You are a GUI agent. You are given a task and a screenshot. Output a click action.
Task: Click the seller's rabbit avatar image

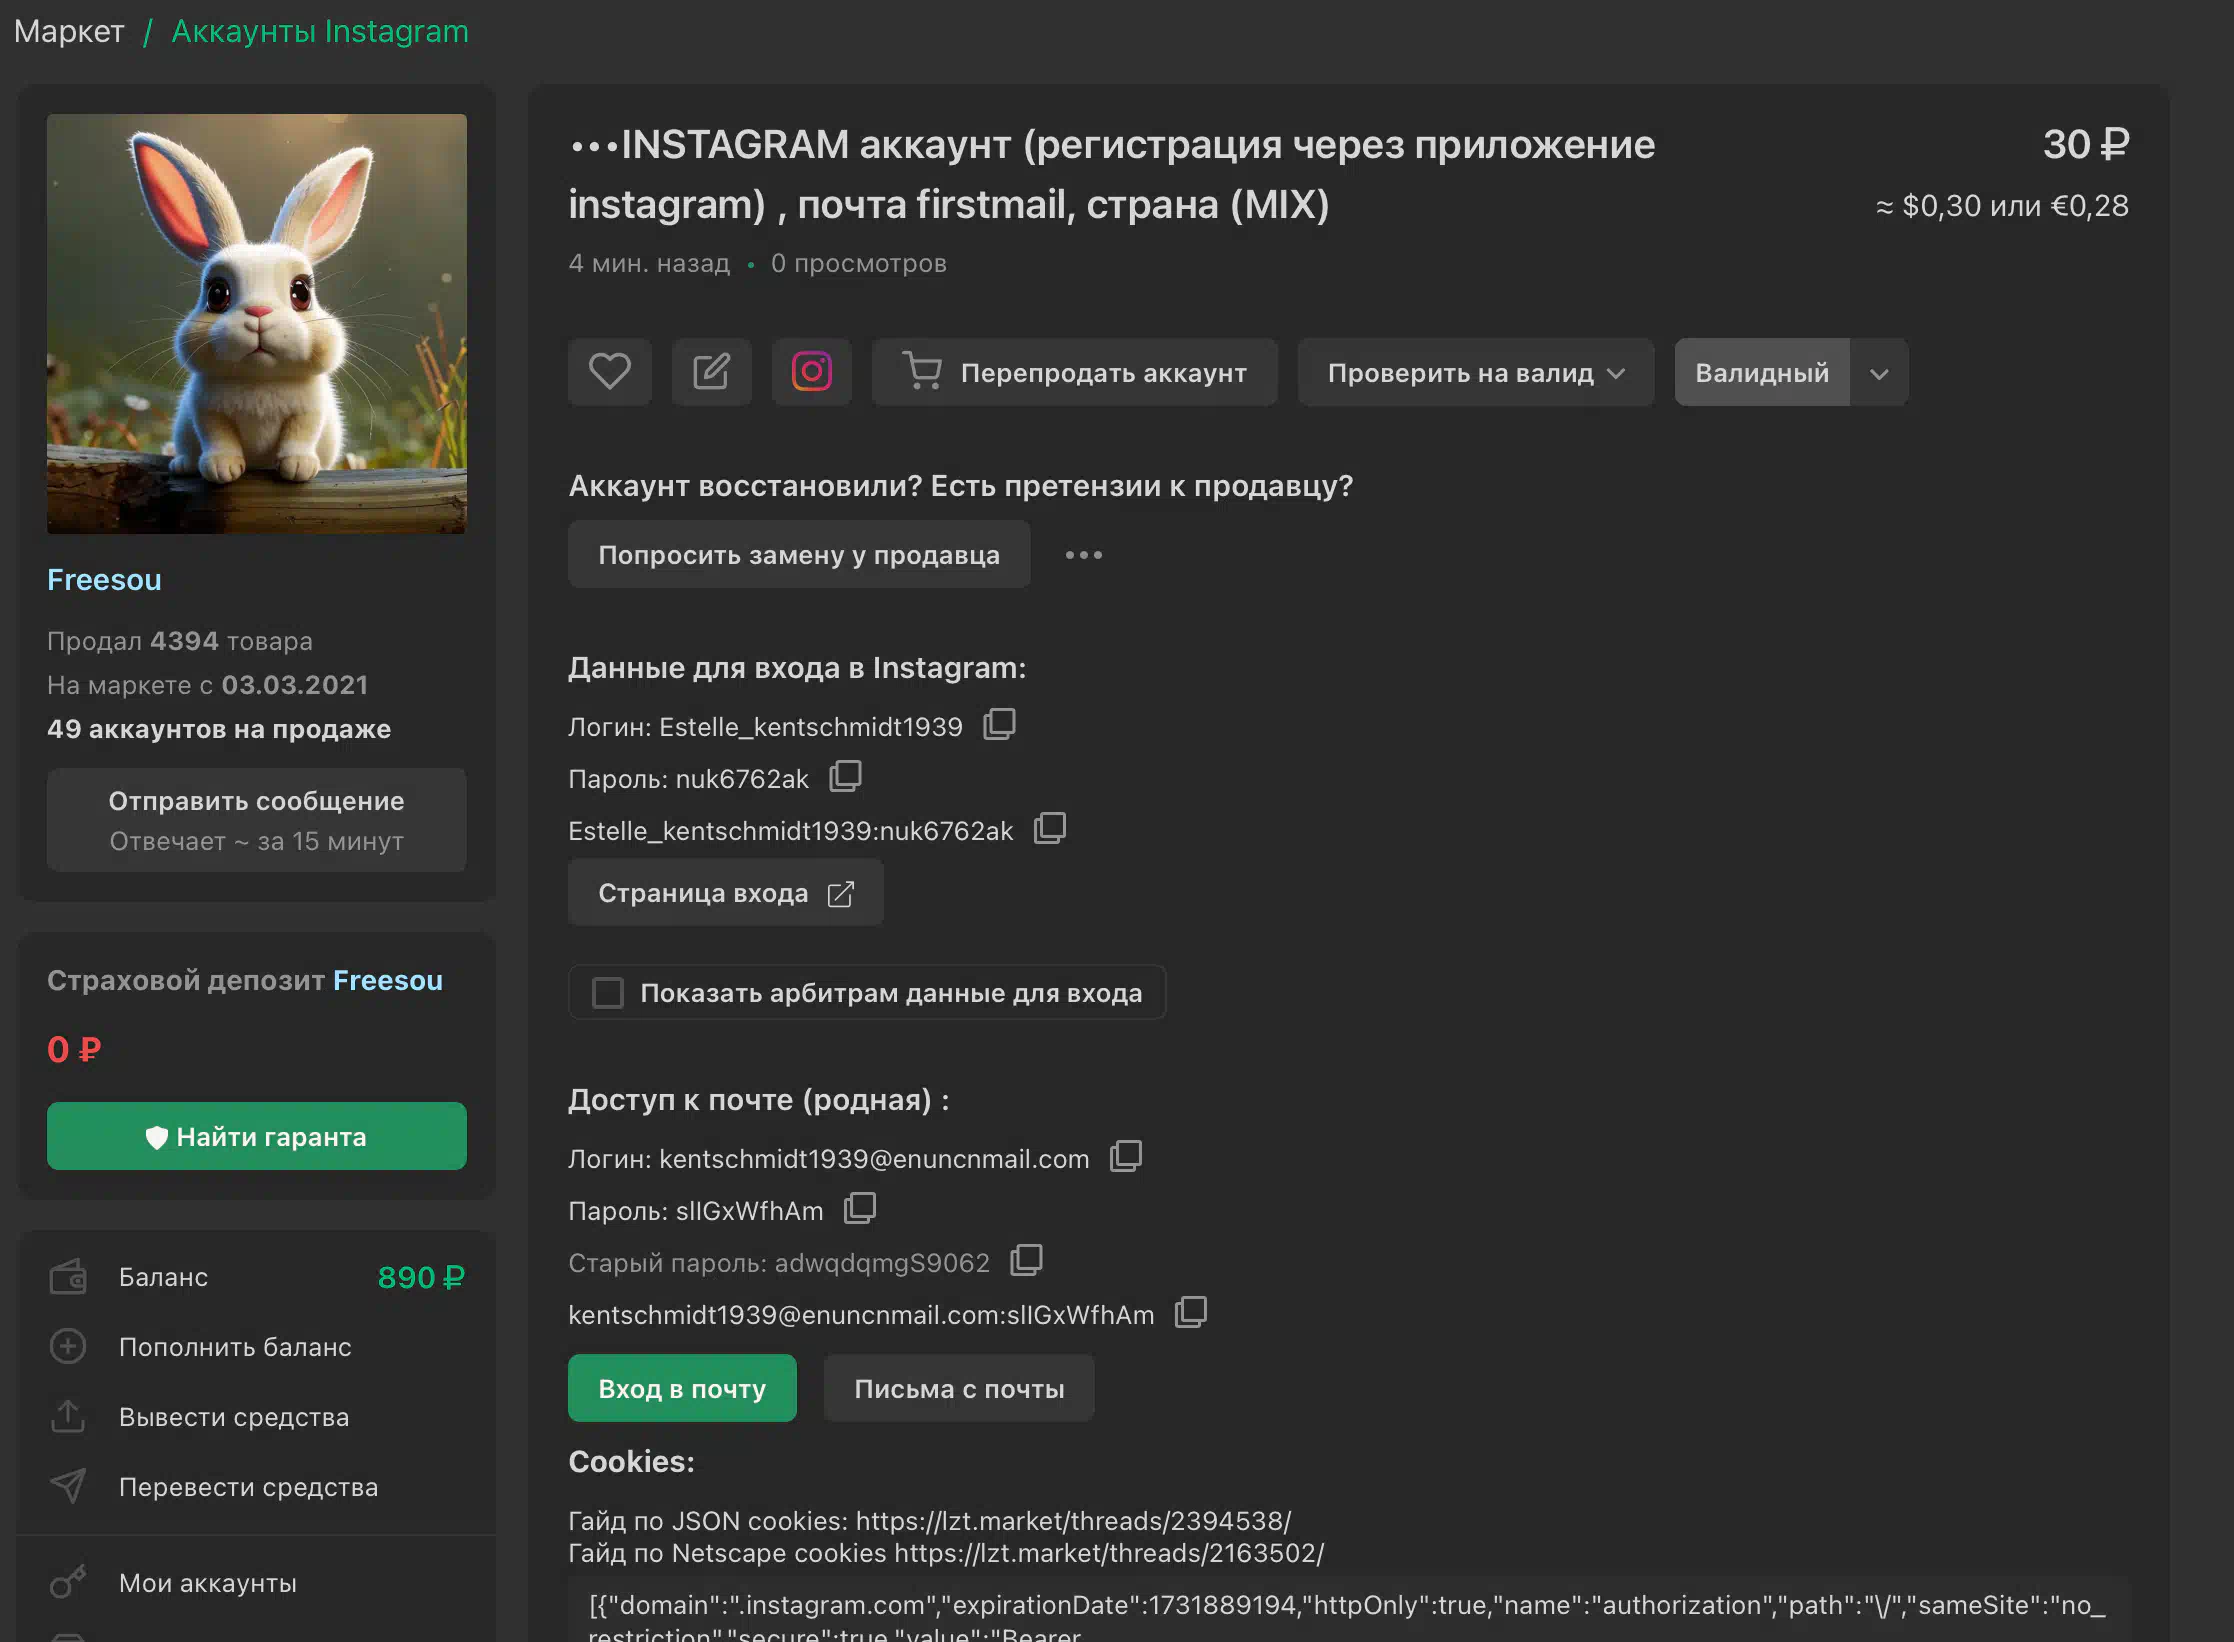257,323
